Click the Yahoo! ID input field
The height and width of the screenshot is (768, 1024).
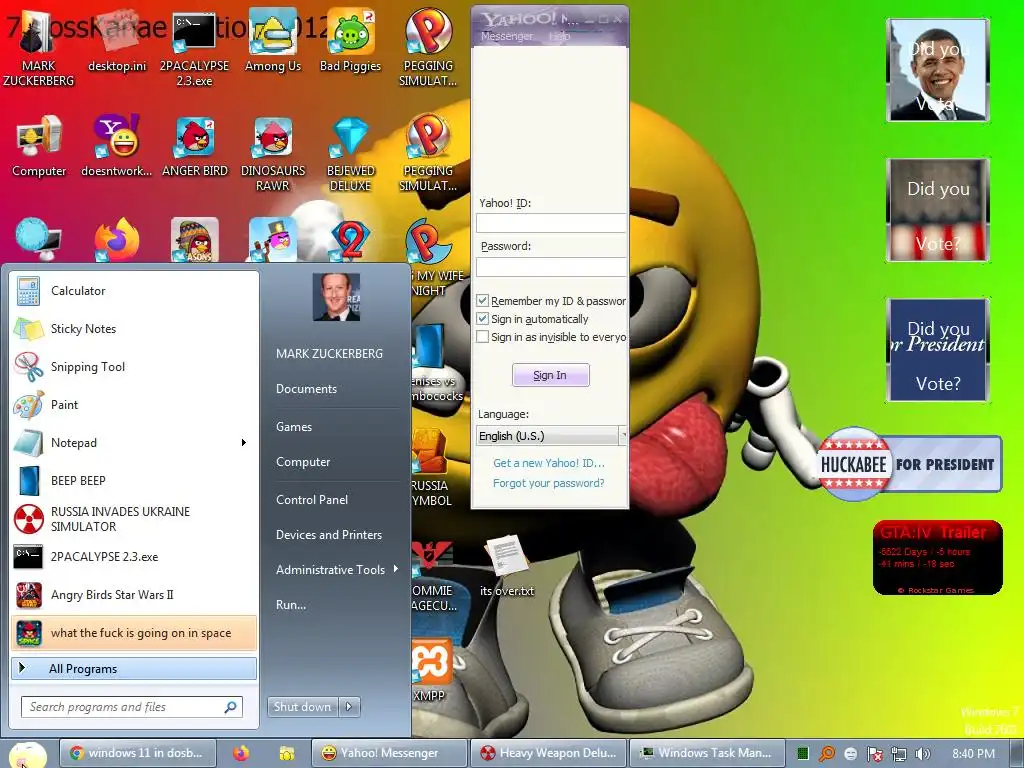pyautogui.click(x=551, y=223)
